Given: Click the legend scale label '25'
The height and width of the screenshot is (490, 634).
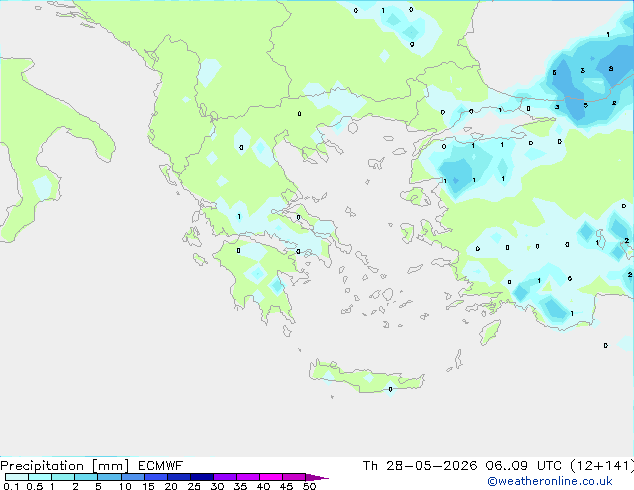Looking at the screenshot, I should coord(194,486).
